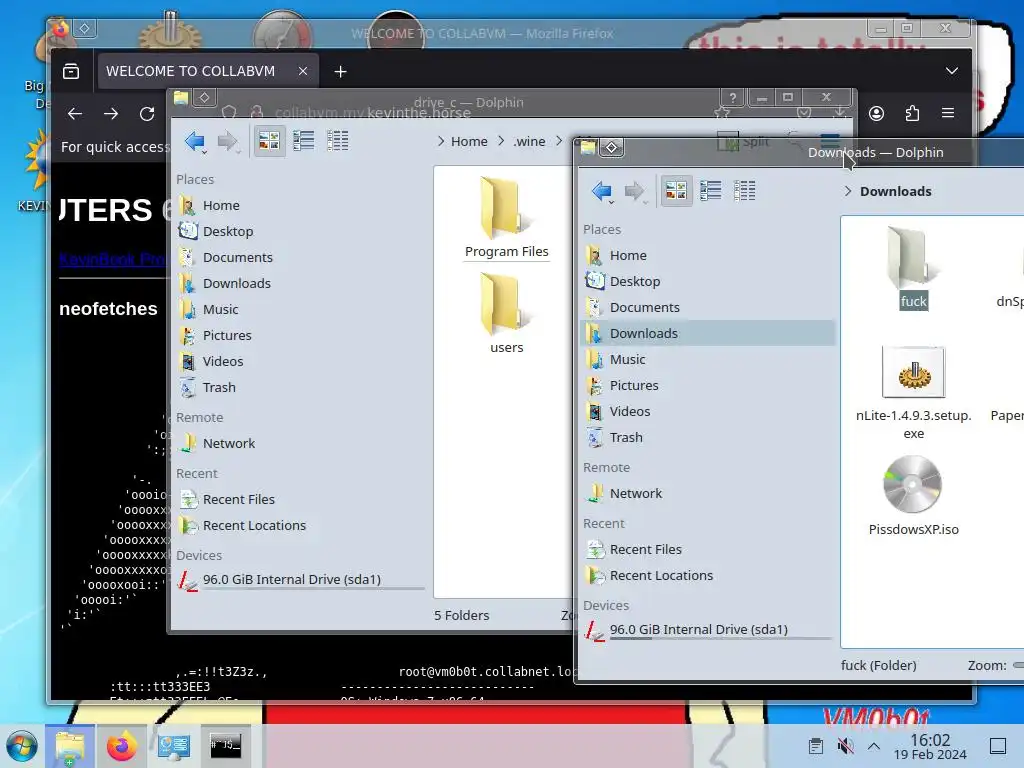Open Videos in drive_c window Places
This screenshot has width=1024, height=768.
point(300,362)
